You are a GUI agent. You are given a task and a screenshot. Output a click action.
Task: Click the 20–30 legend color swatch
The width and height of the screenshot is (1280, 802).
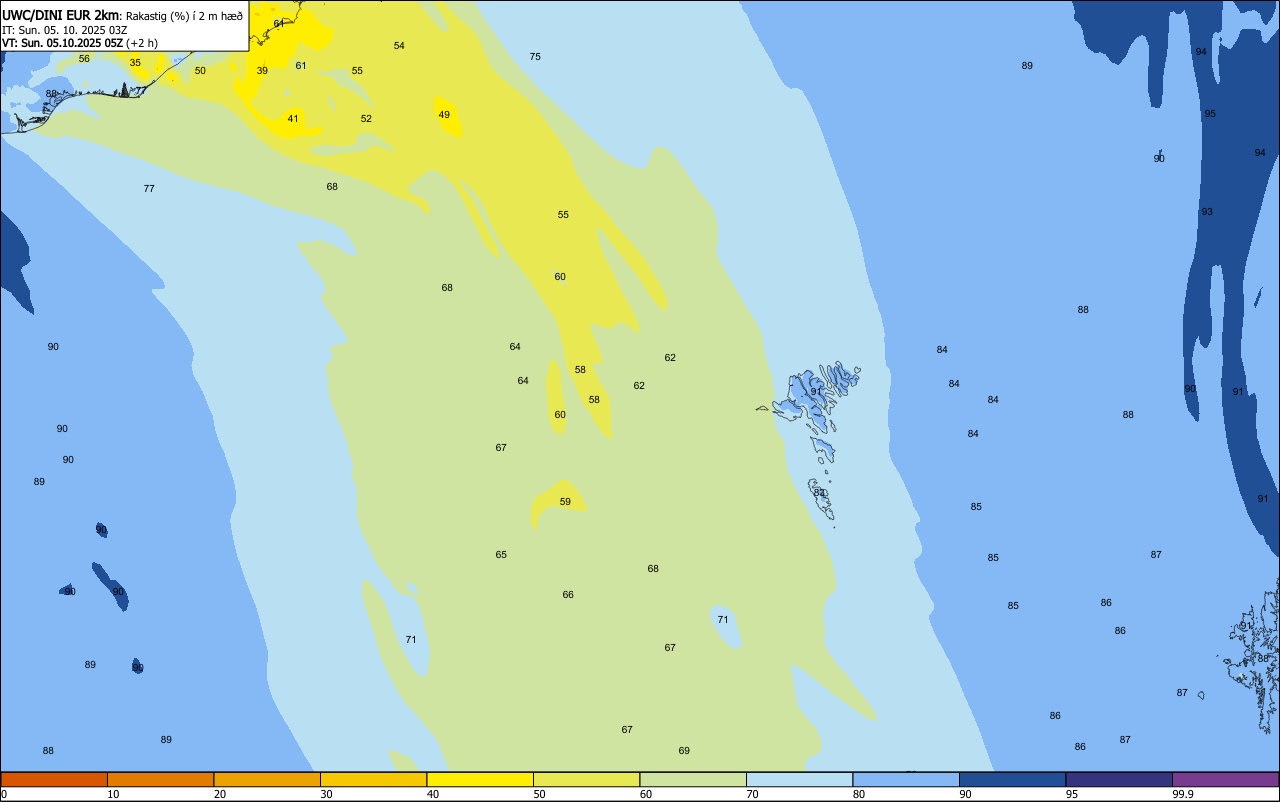tap(267, 779)
